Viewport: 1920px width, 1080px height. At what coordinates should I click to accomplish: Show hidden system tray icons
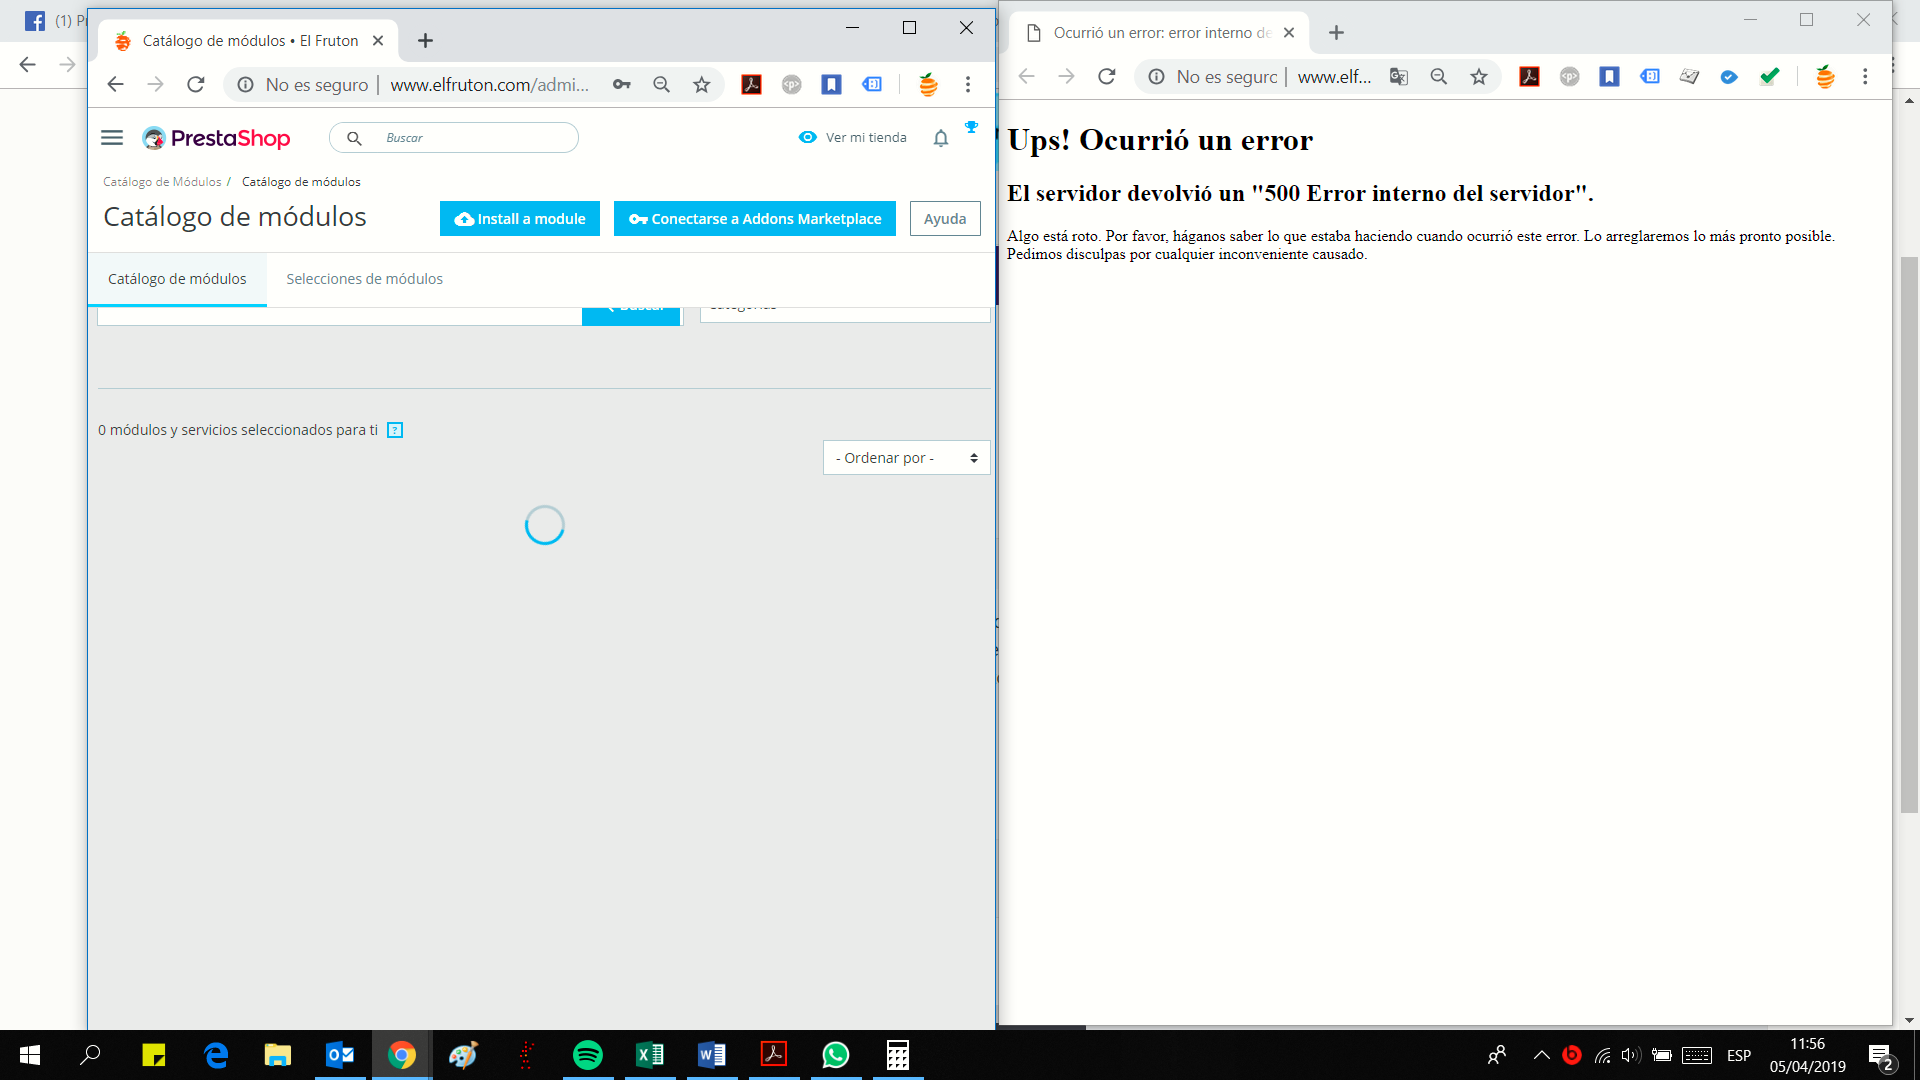click(x=1541, y=1055)
